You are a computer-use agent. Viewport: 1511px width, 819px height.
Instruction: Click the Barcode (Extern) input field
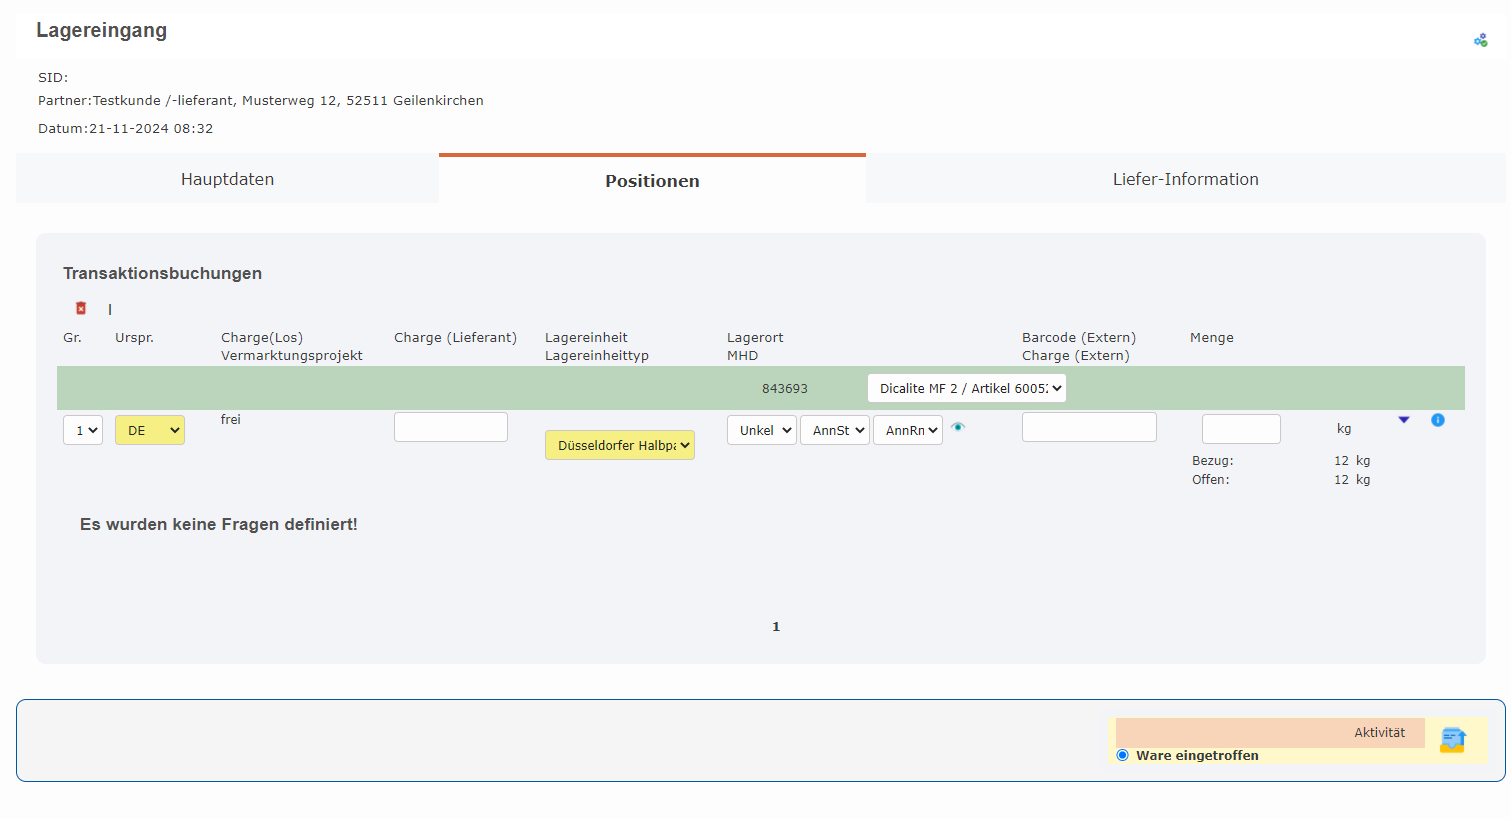point(1089,427)
